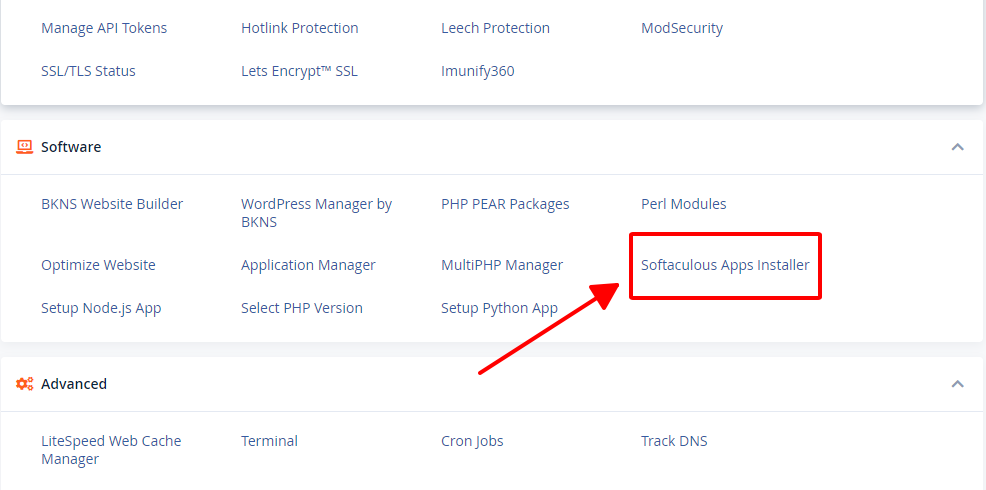Open Setup Node.js App
The width and height of the screenshot is (986, 490).
coord(101,308)
